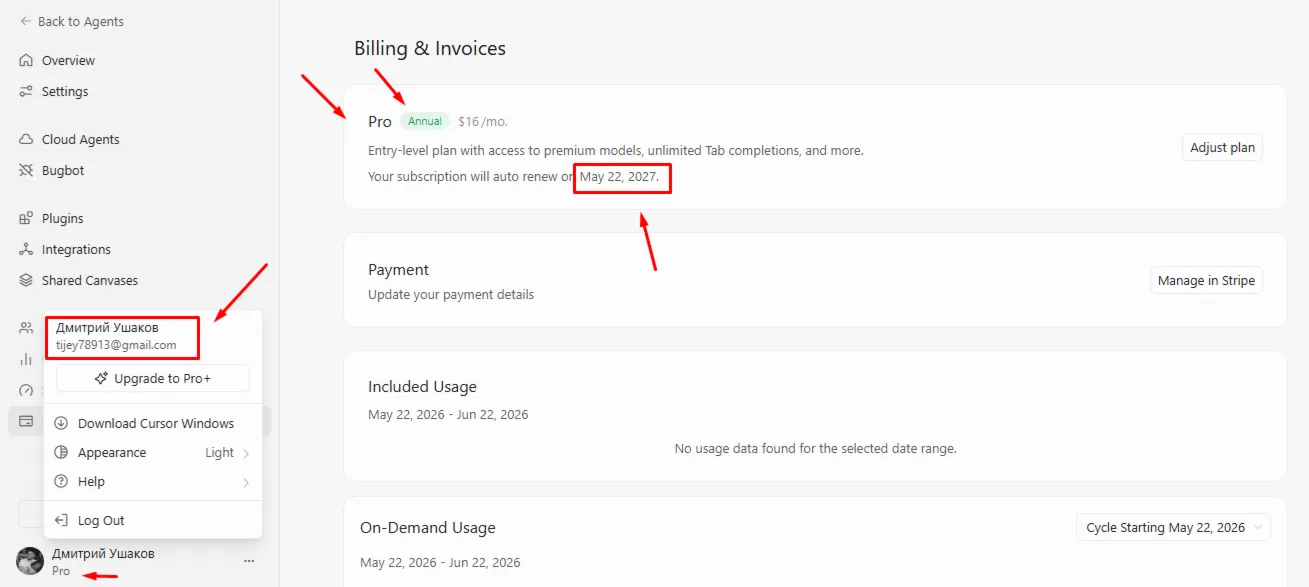Click the three-dot more options icon
1309x587 pixels.
tap(249, 562)
